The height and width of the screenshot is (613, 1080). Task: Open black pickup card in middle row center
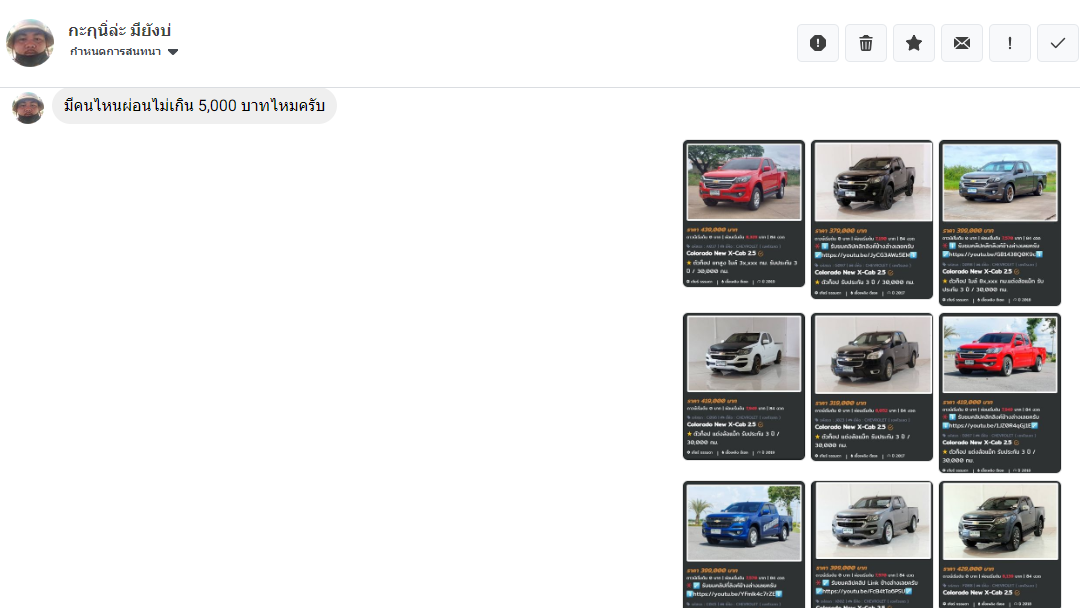[x=872, y=387]
